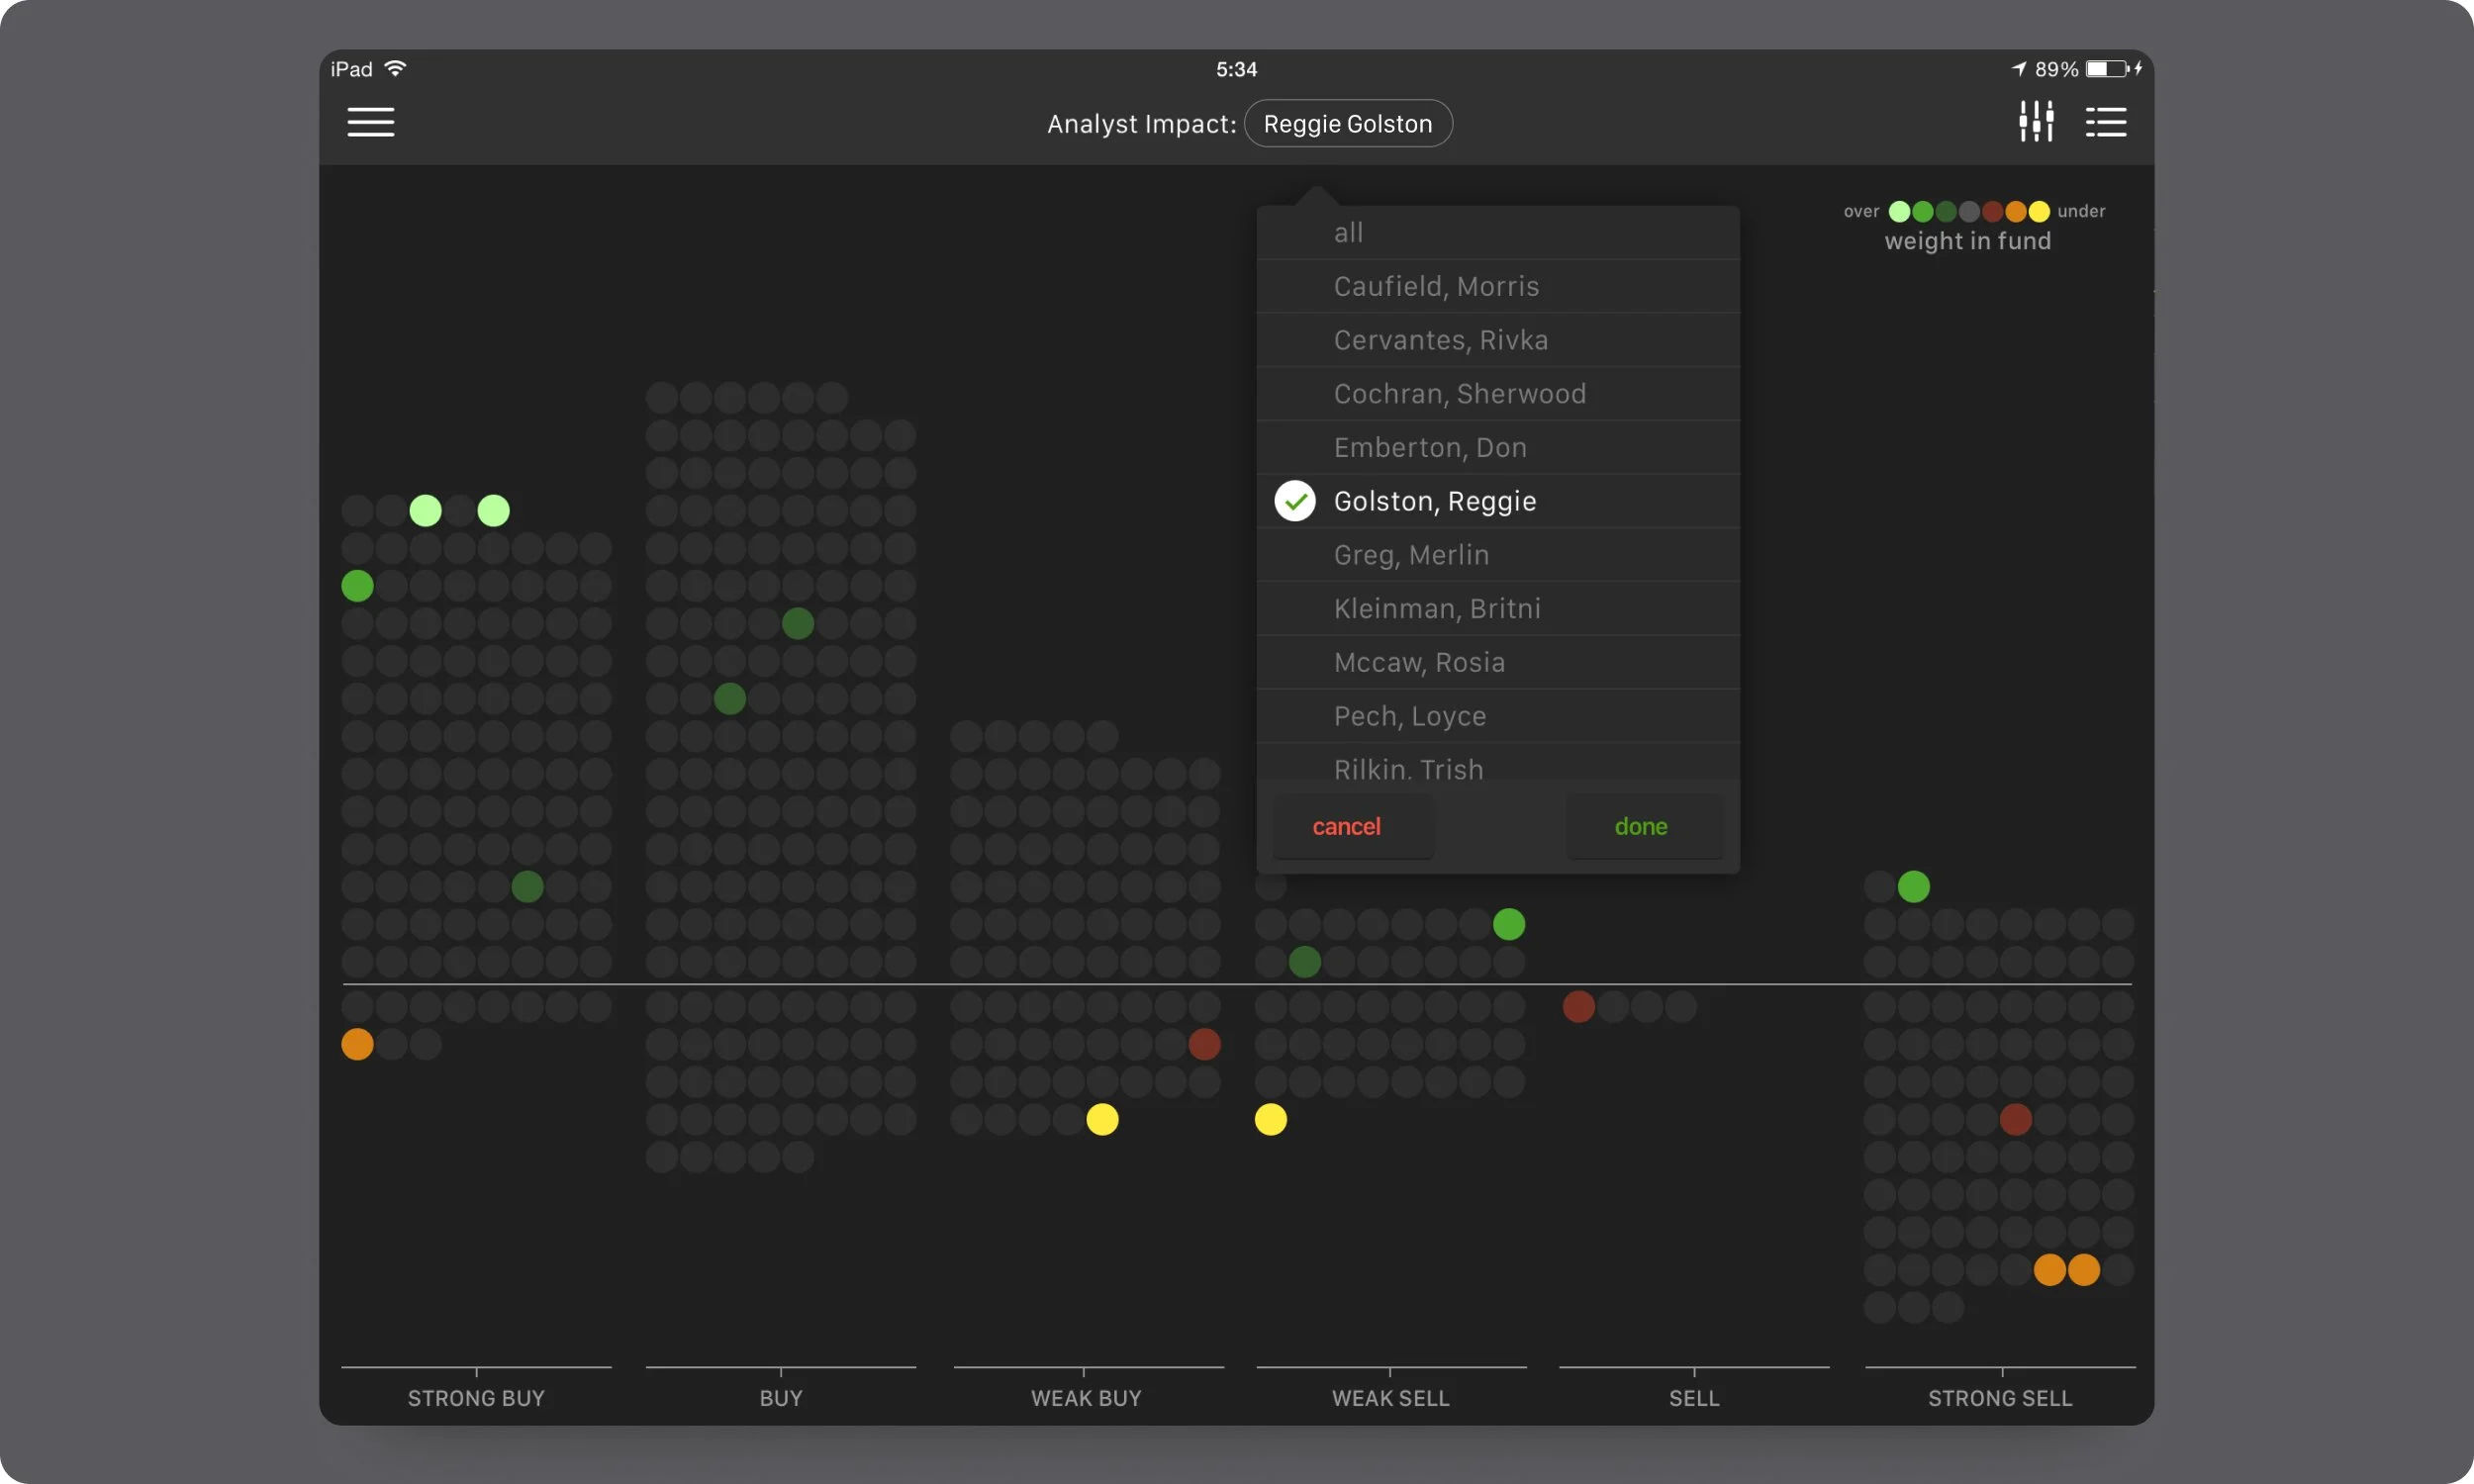Switch to list view icon
Screen dimensions: 2474x1484
tap(2105, 123)
